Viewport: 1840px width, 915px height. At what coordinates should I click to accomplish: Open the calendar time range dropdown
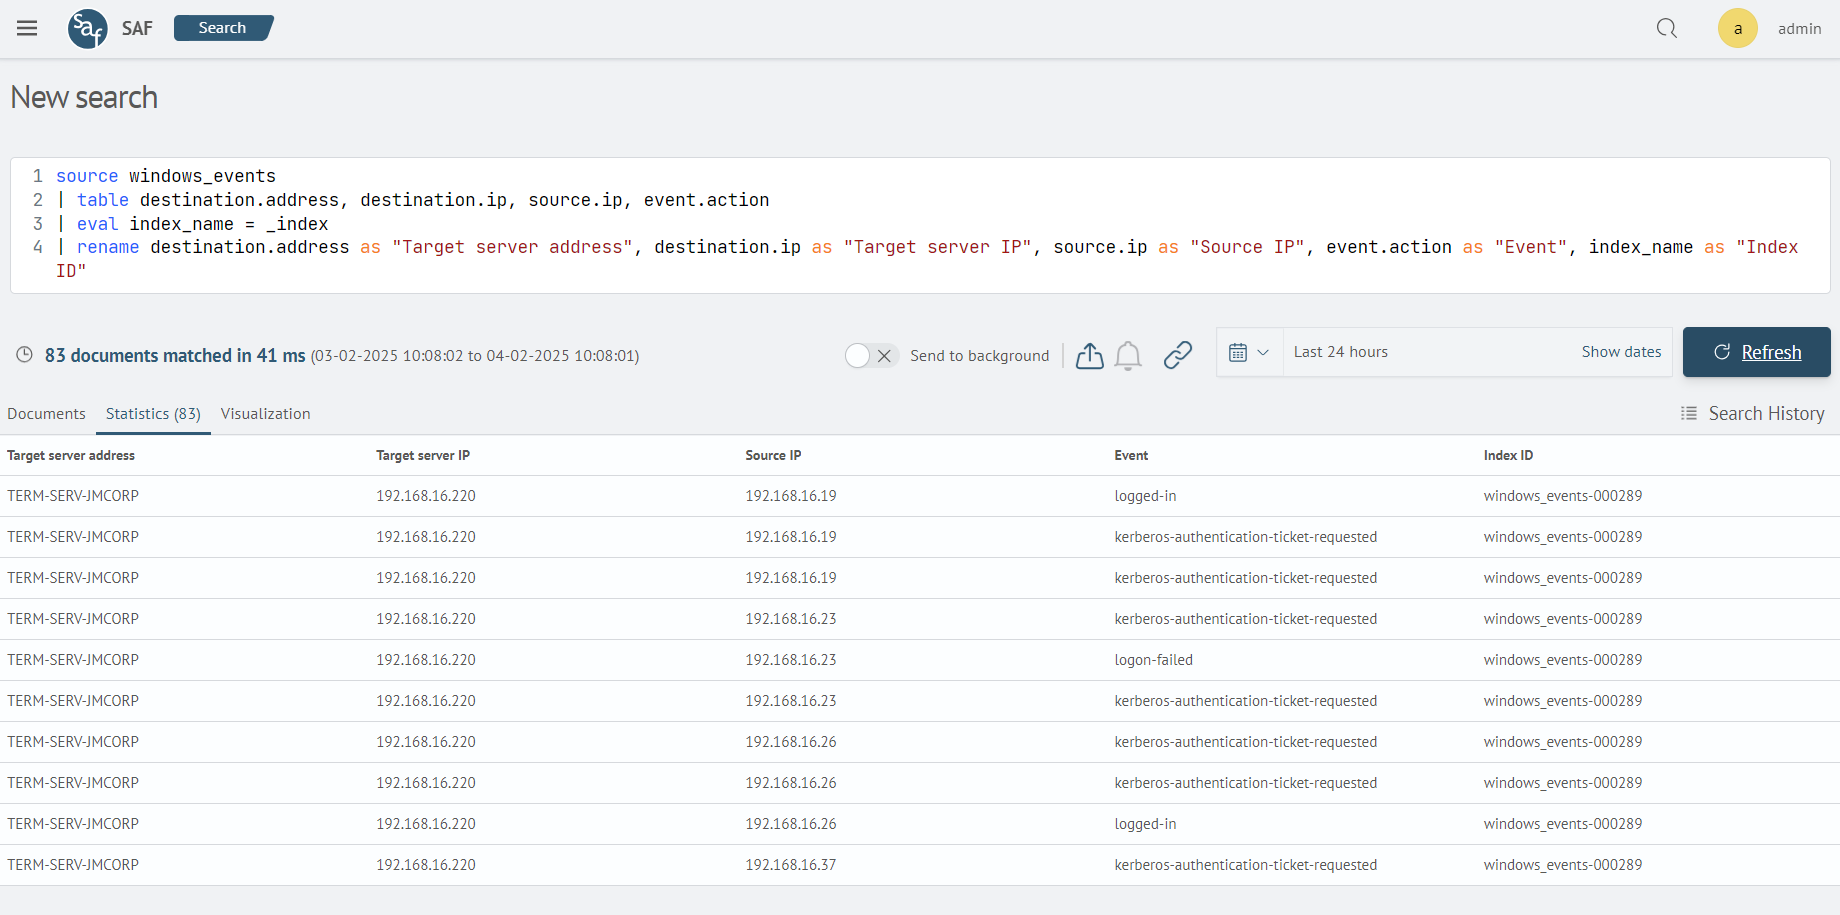[1249, 352]
